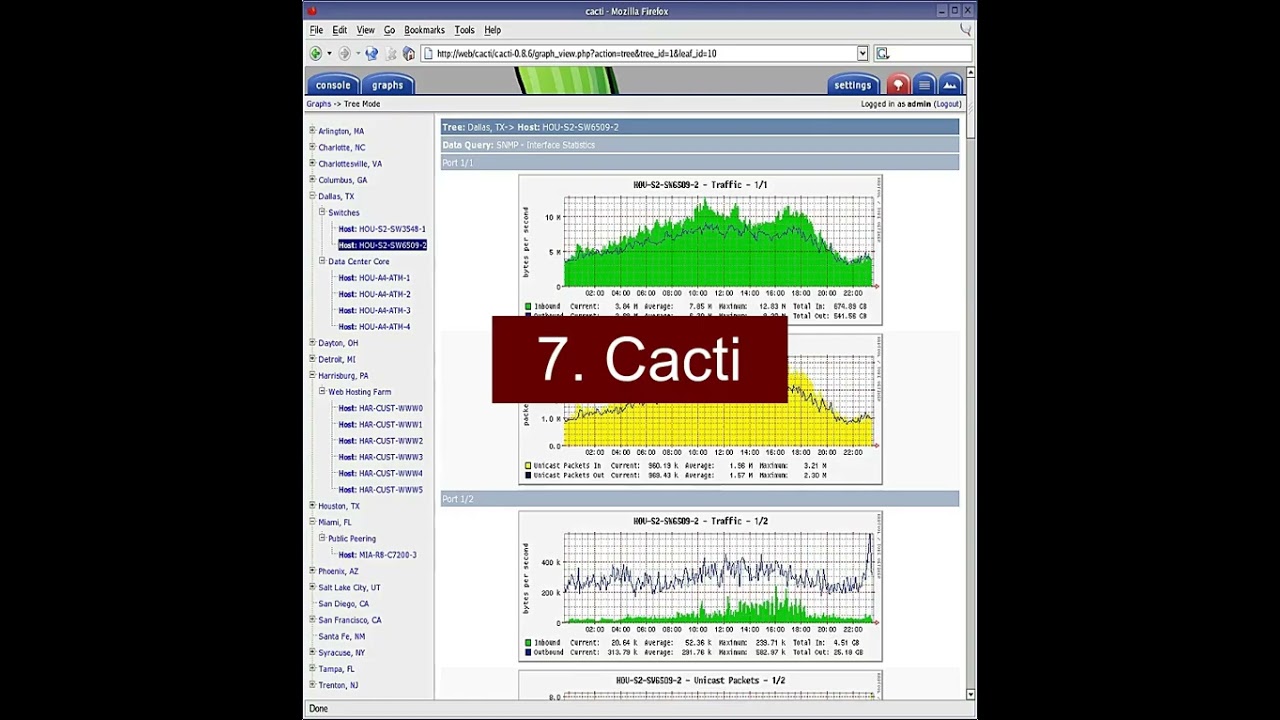Collapse the Harrisburg, PA tree node
This screenshot has height=720, width=1280.
pyautogui.click(x=312, y=375)
